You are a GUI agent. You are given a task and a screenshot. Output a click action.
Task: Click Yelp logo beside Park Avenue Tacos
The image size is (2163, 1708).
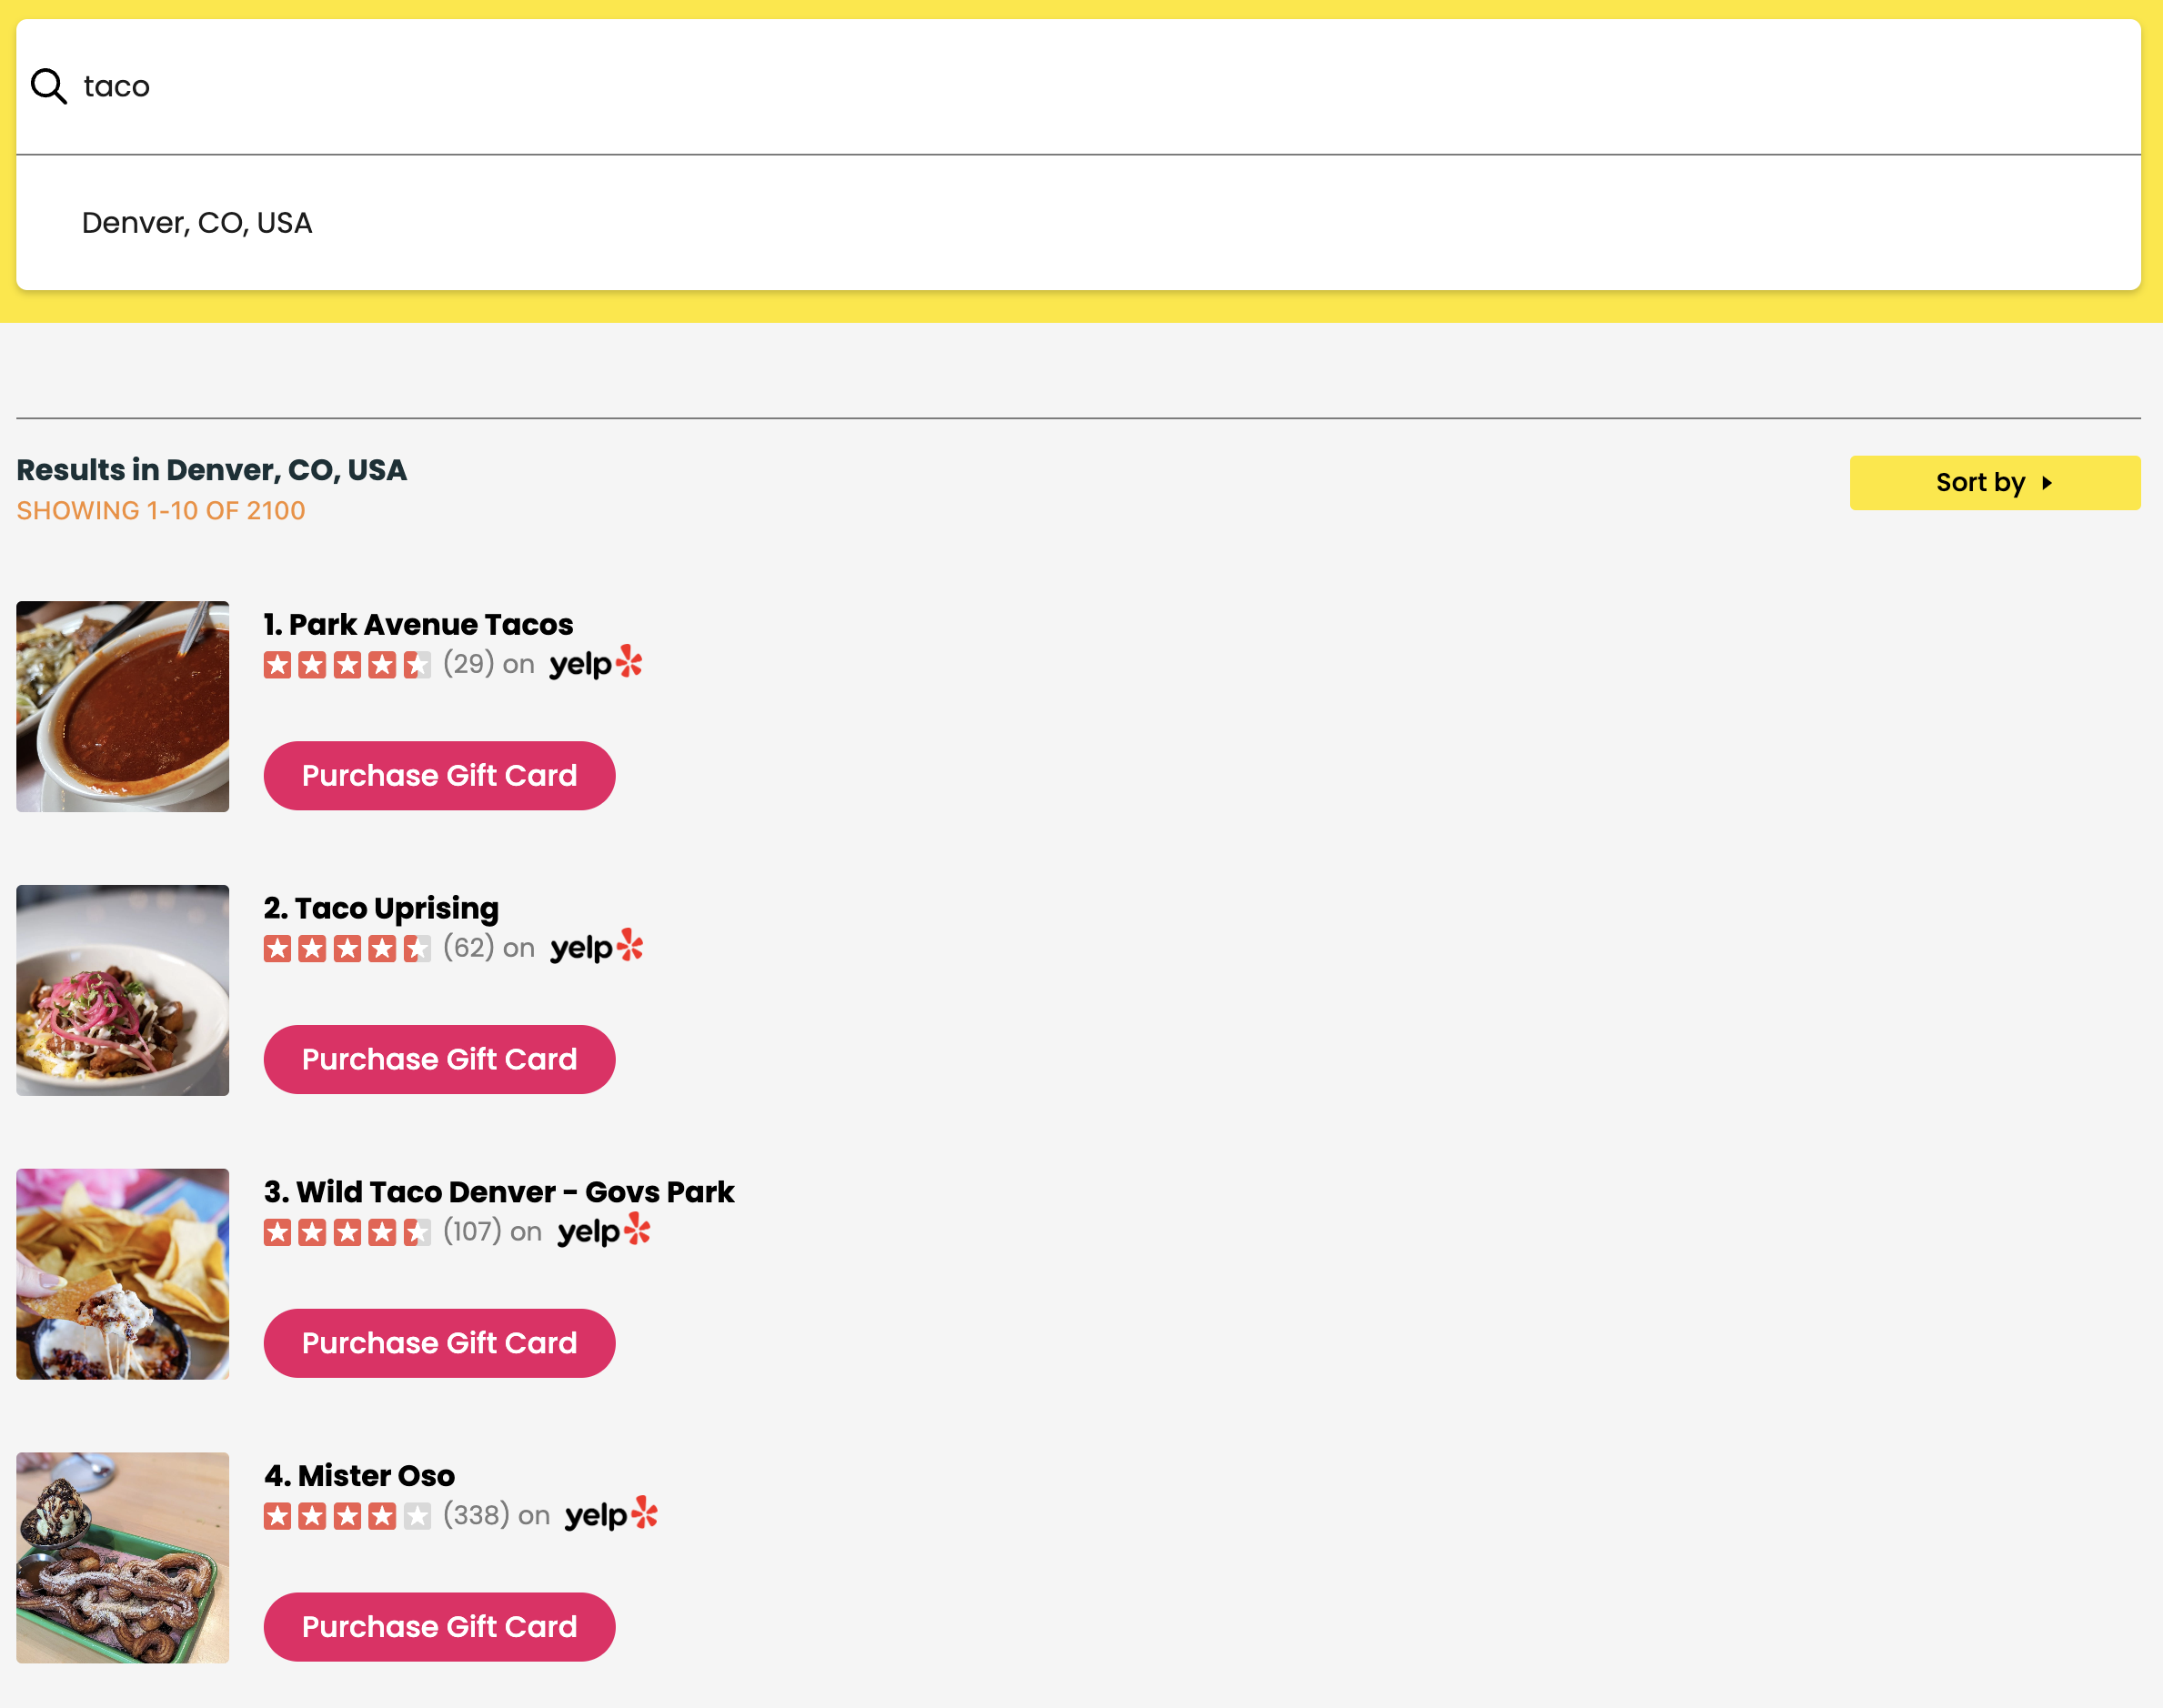point(596,663)
